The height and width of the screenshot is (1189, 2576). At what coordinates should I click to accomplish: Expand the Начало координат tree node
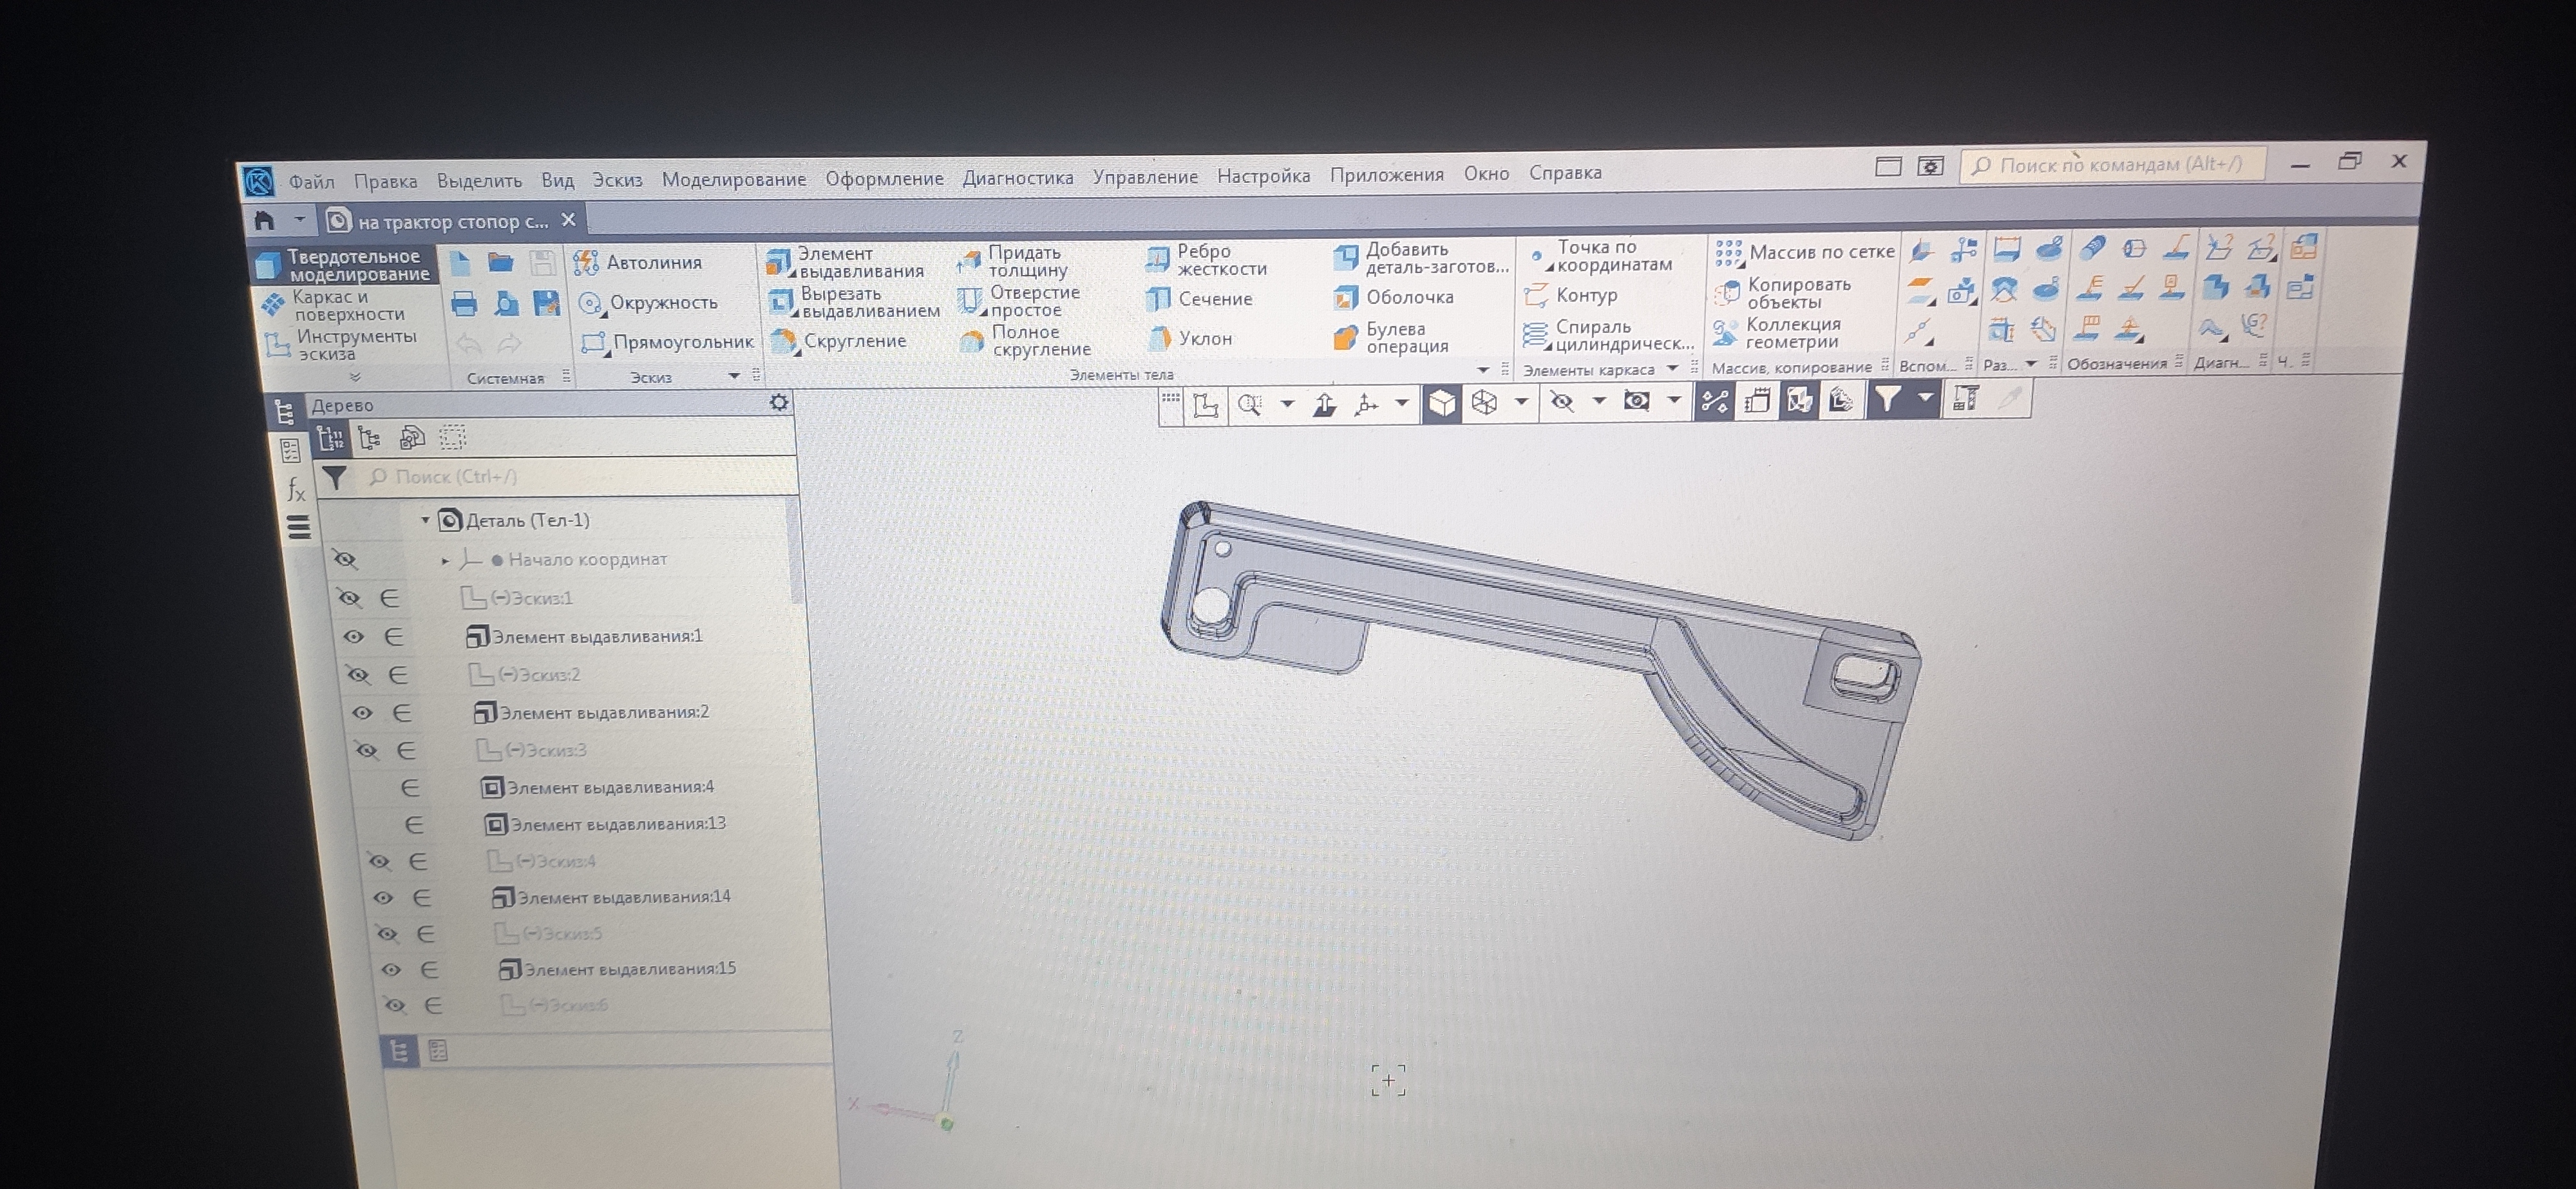446,560
